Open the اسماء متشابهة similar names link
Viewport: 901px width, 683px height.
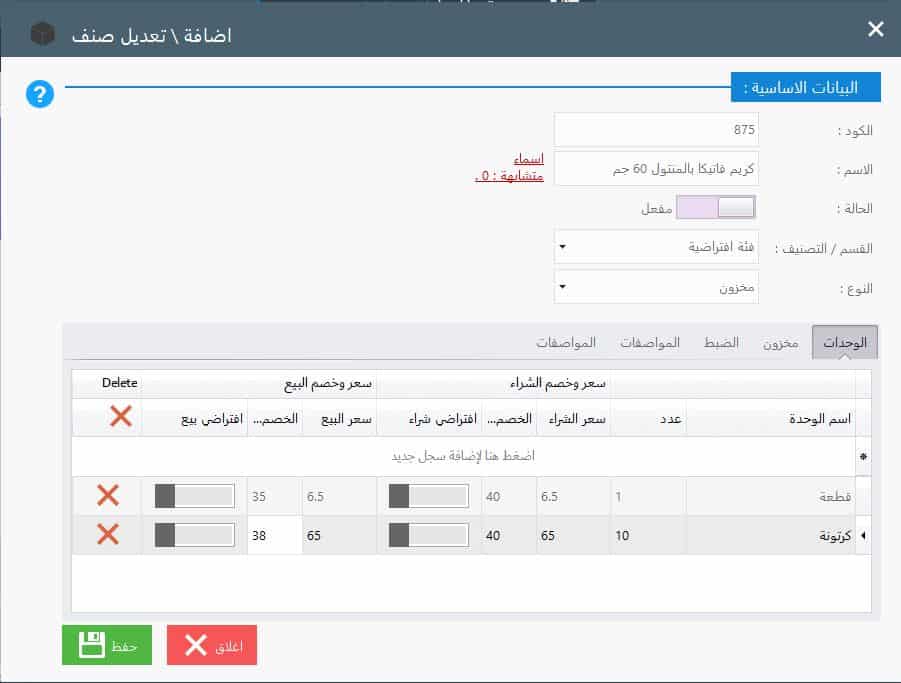coord(509,167)
